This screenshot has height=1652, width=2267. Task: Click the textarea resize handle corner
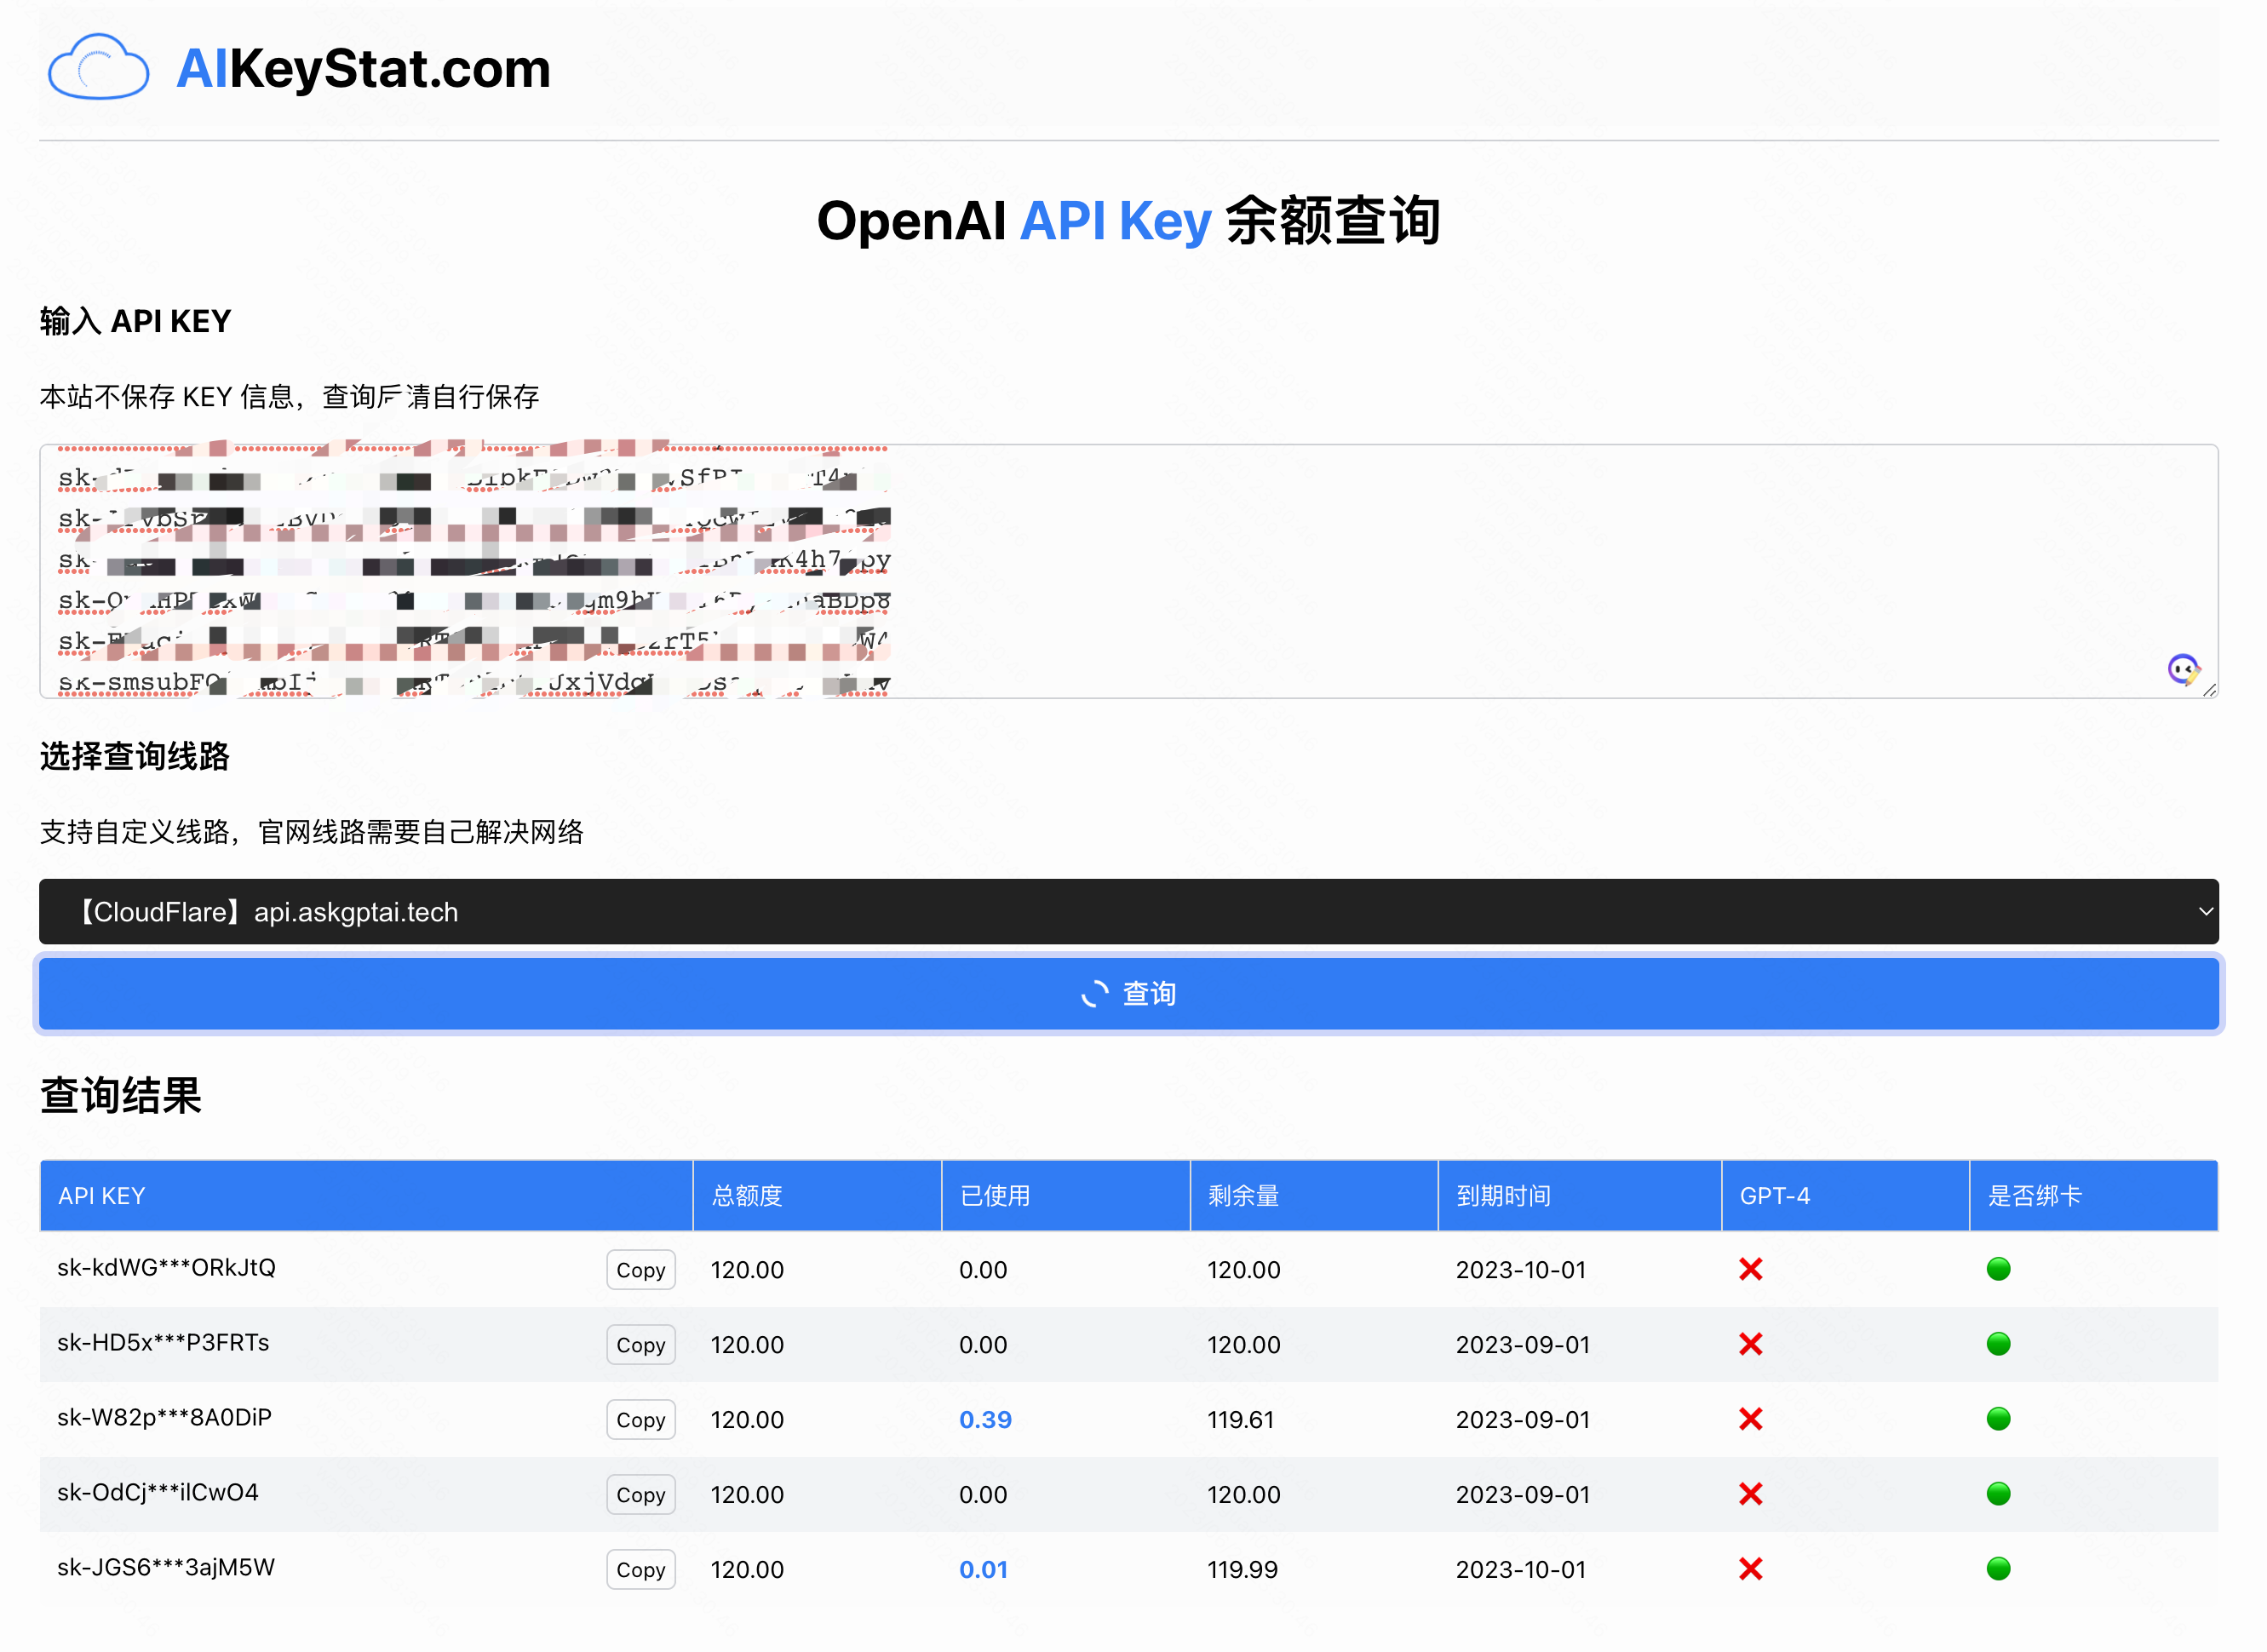point(2210,690)
